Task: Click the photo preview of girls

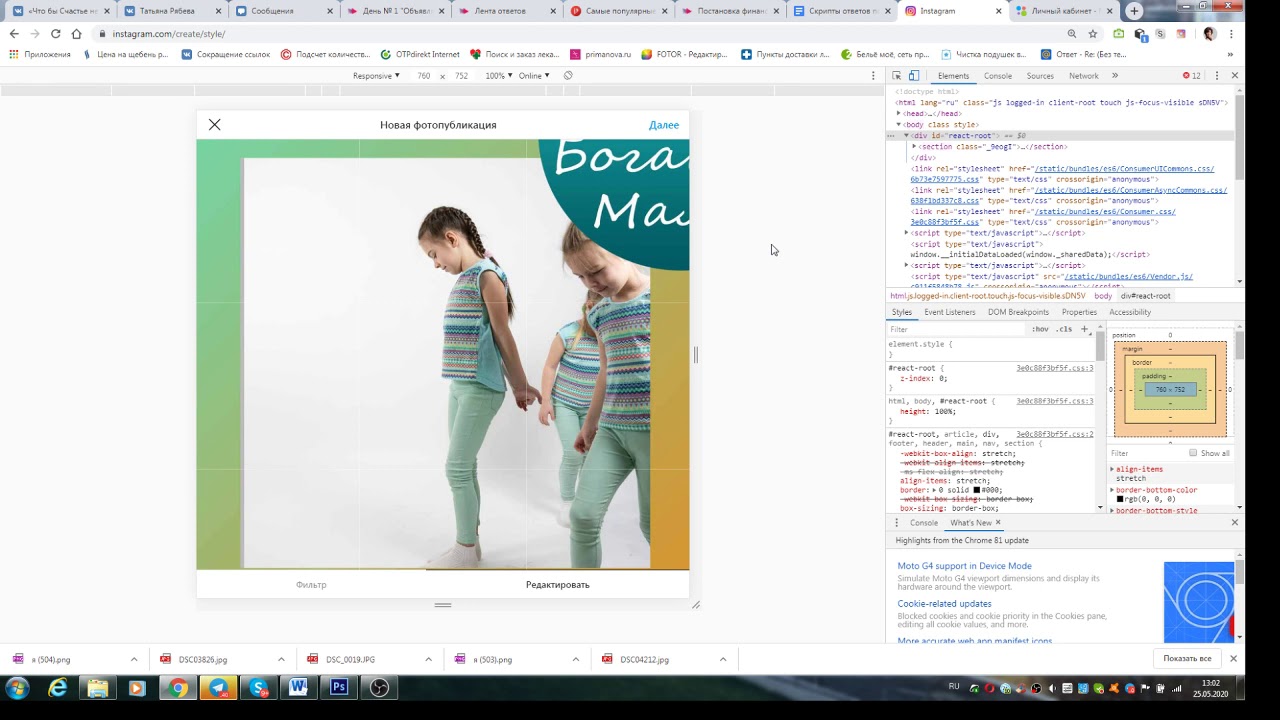Action: coord(443,355)
